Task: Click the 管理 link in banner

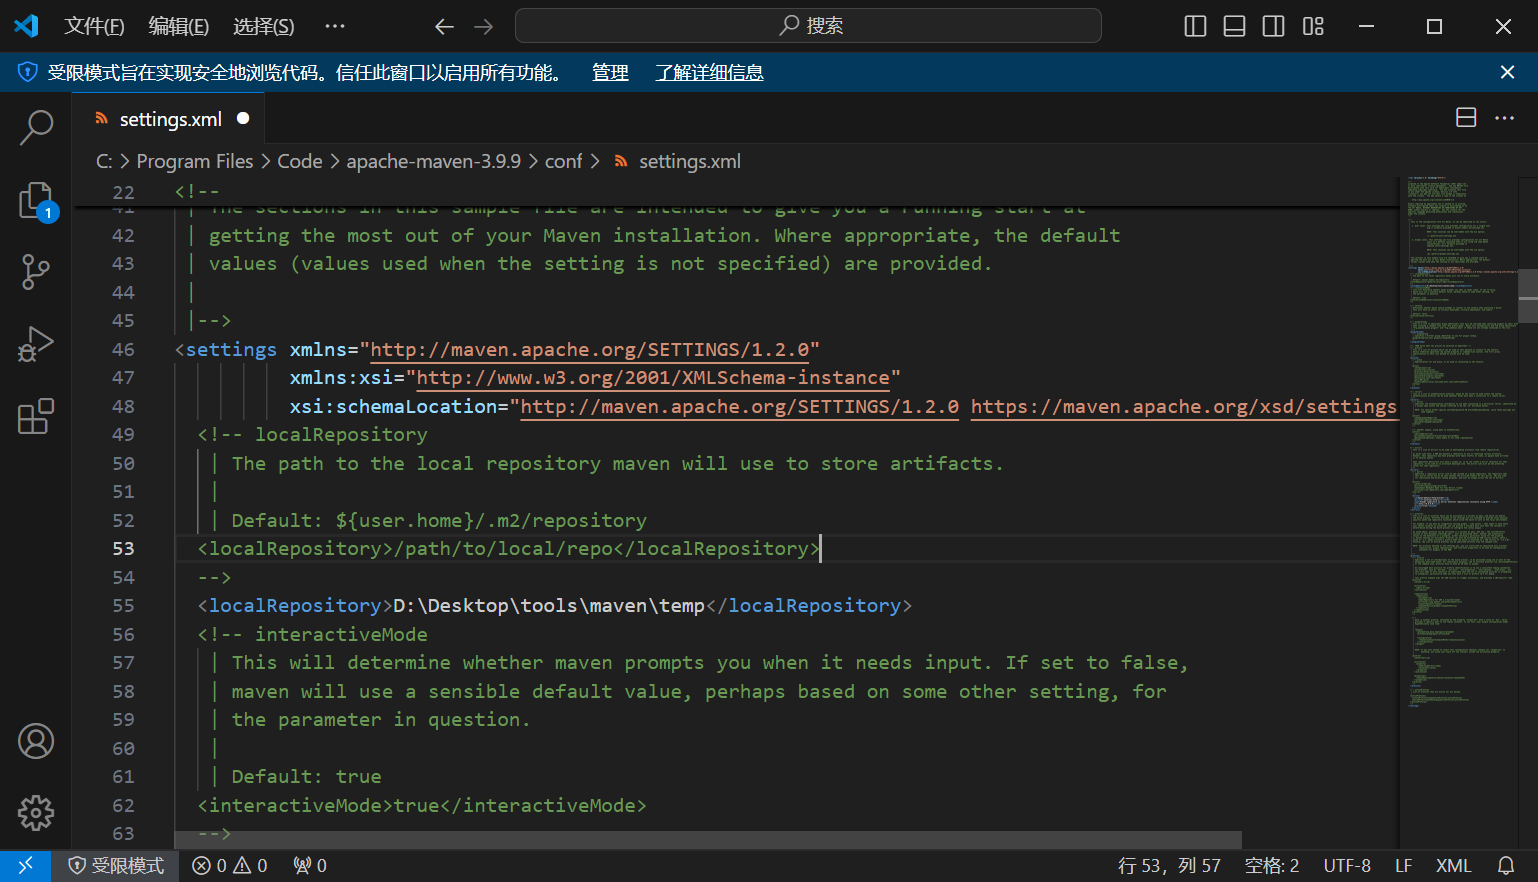Action: pyautogui.click(x=610, y=72)
